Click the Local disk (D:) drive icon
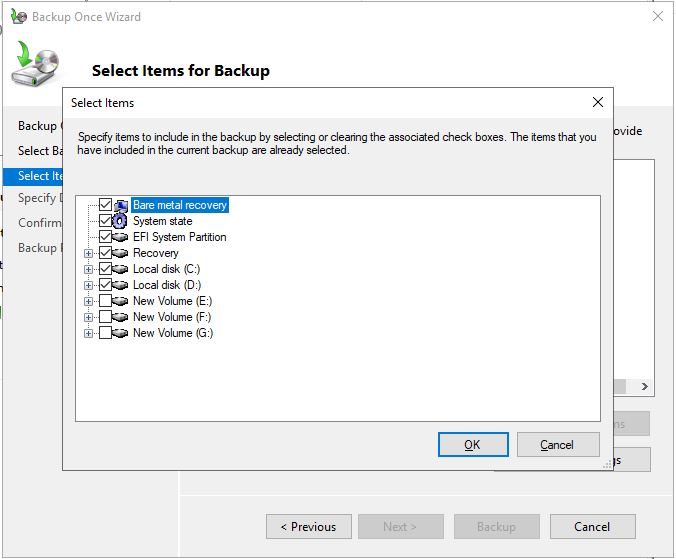Screen dimensions: 676x559 click(121, 285)
